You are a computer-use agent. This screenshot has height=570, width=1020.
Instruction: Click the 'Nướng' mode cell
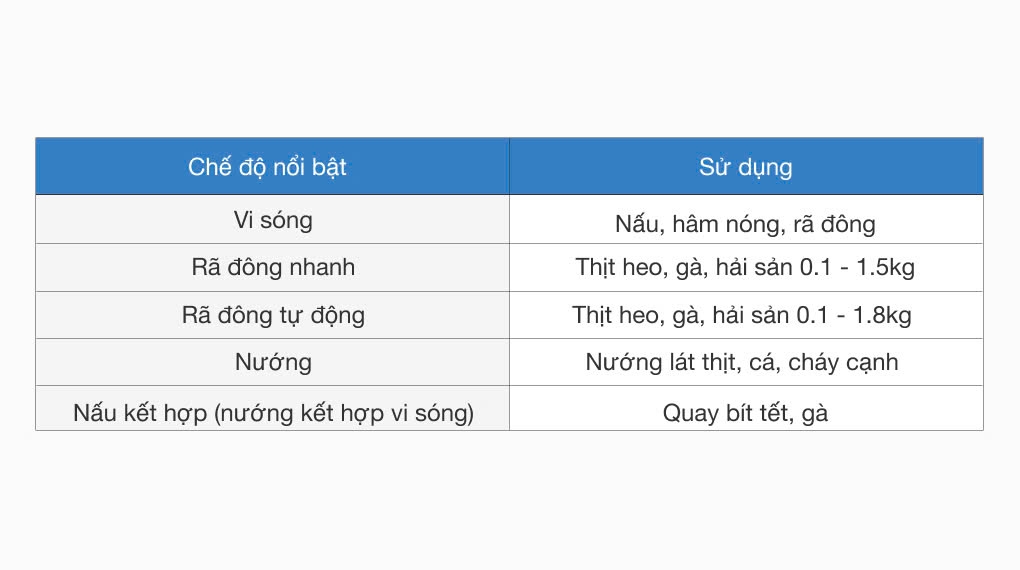pyautogui.click(x=273, y=362)
